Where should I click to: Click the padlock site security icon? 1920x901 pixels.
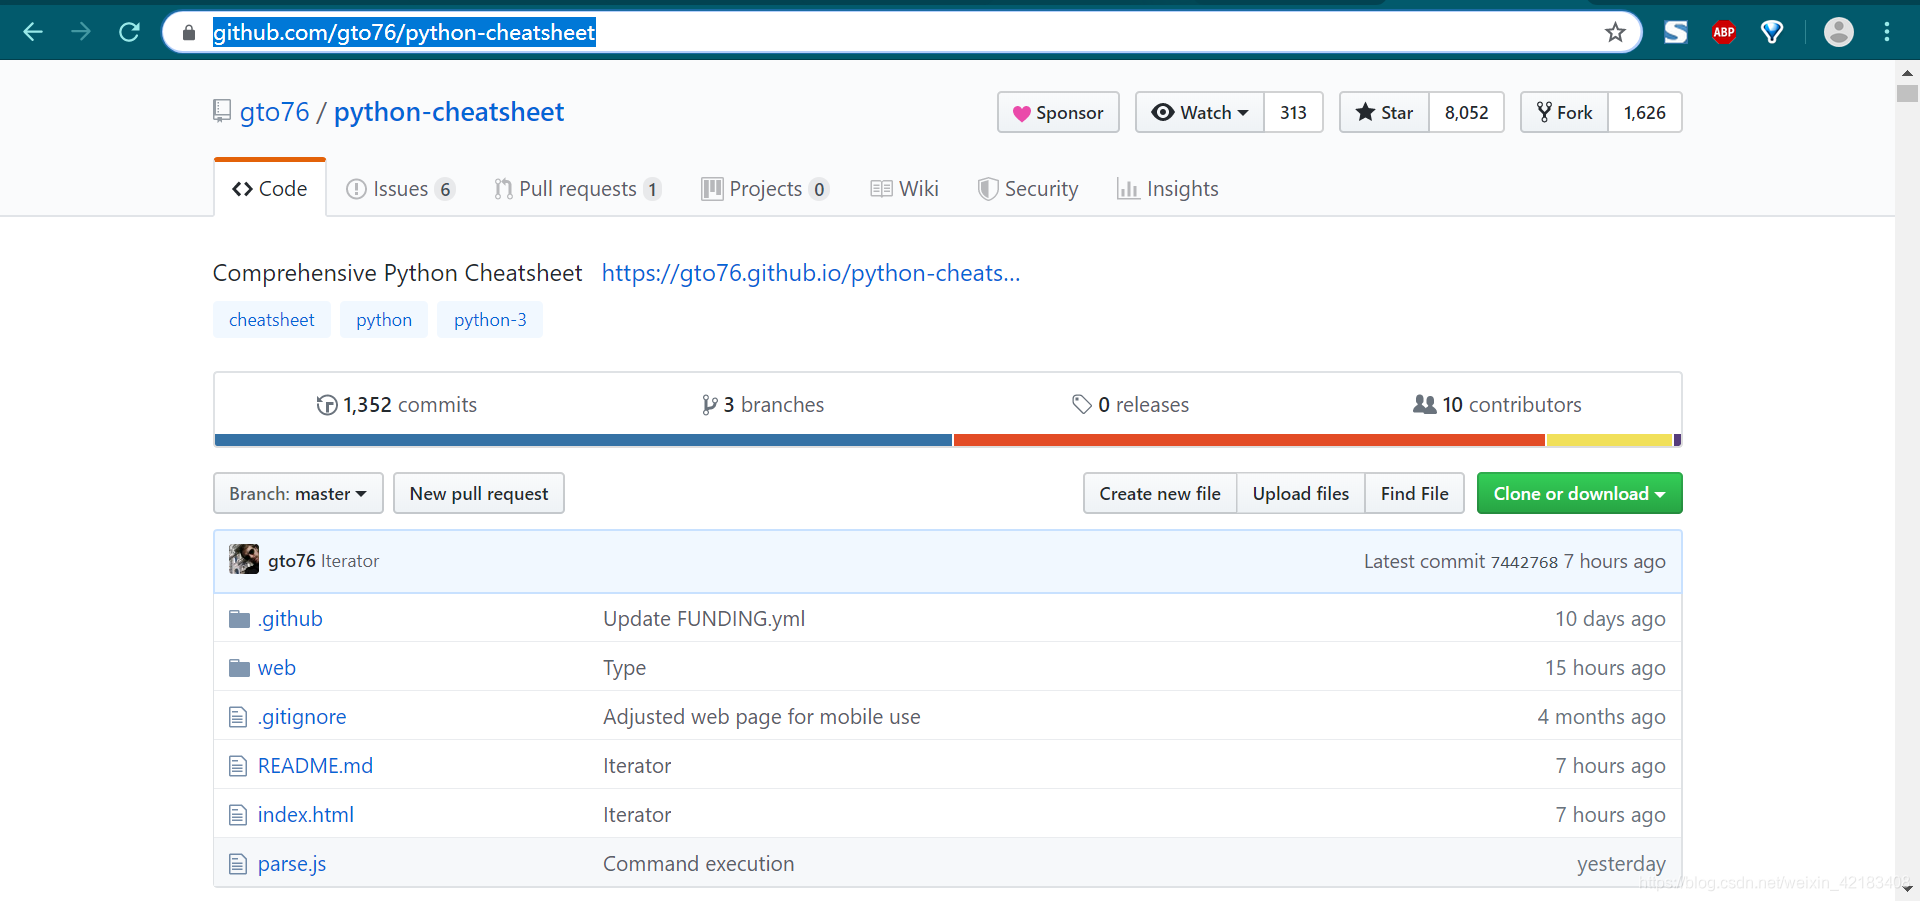point(189,33)
